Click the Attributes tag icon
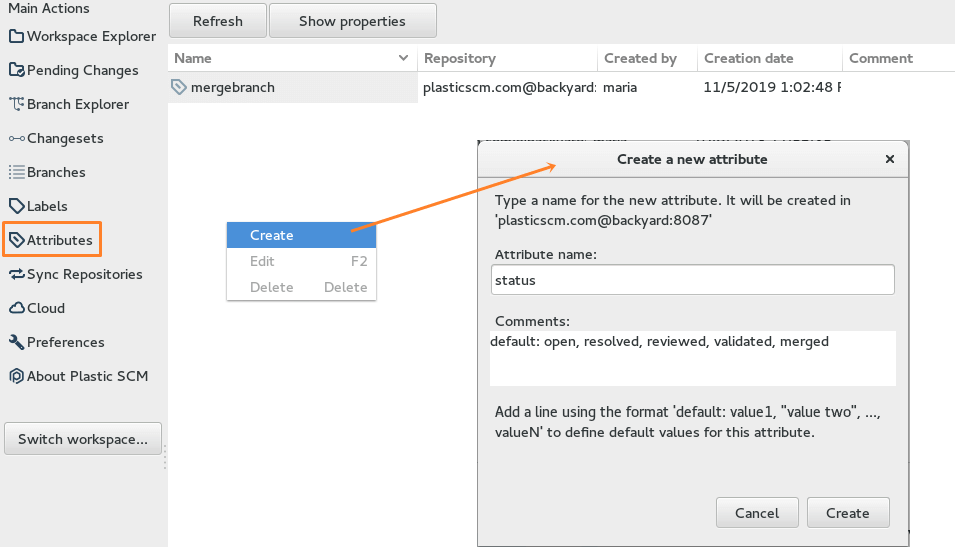This screenshot has height=547, width=955. (x=16, y=240)
